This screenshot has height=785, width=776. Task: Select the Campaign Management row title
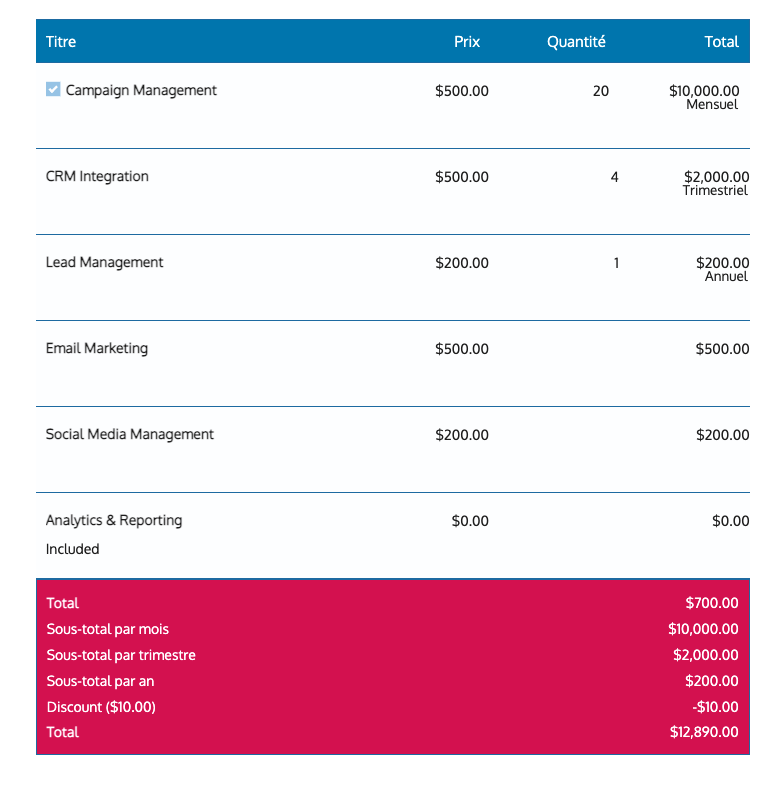tap(141, 91)
